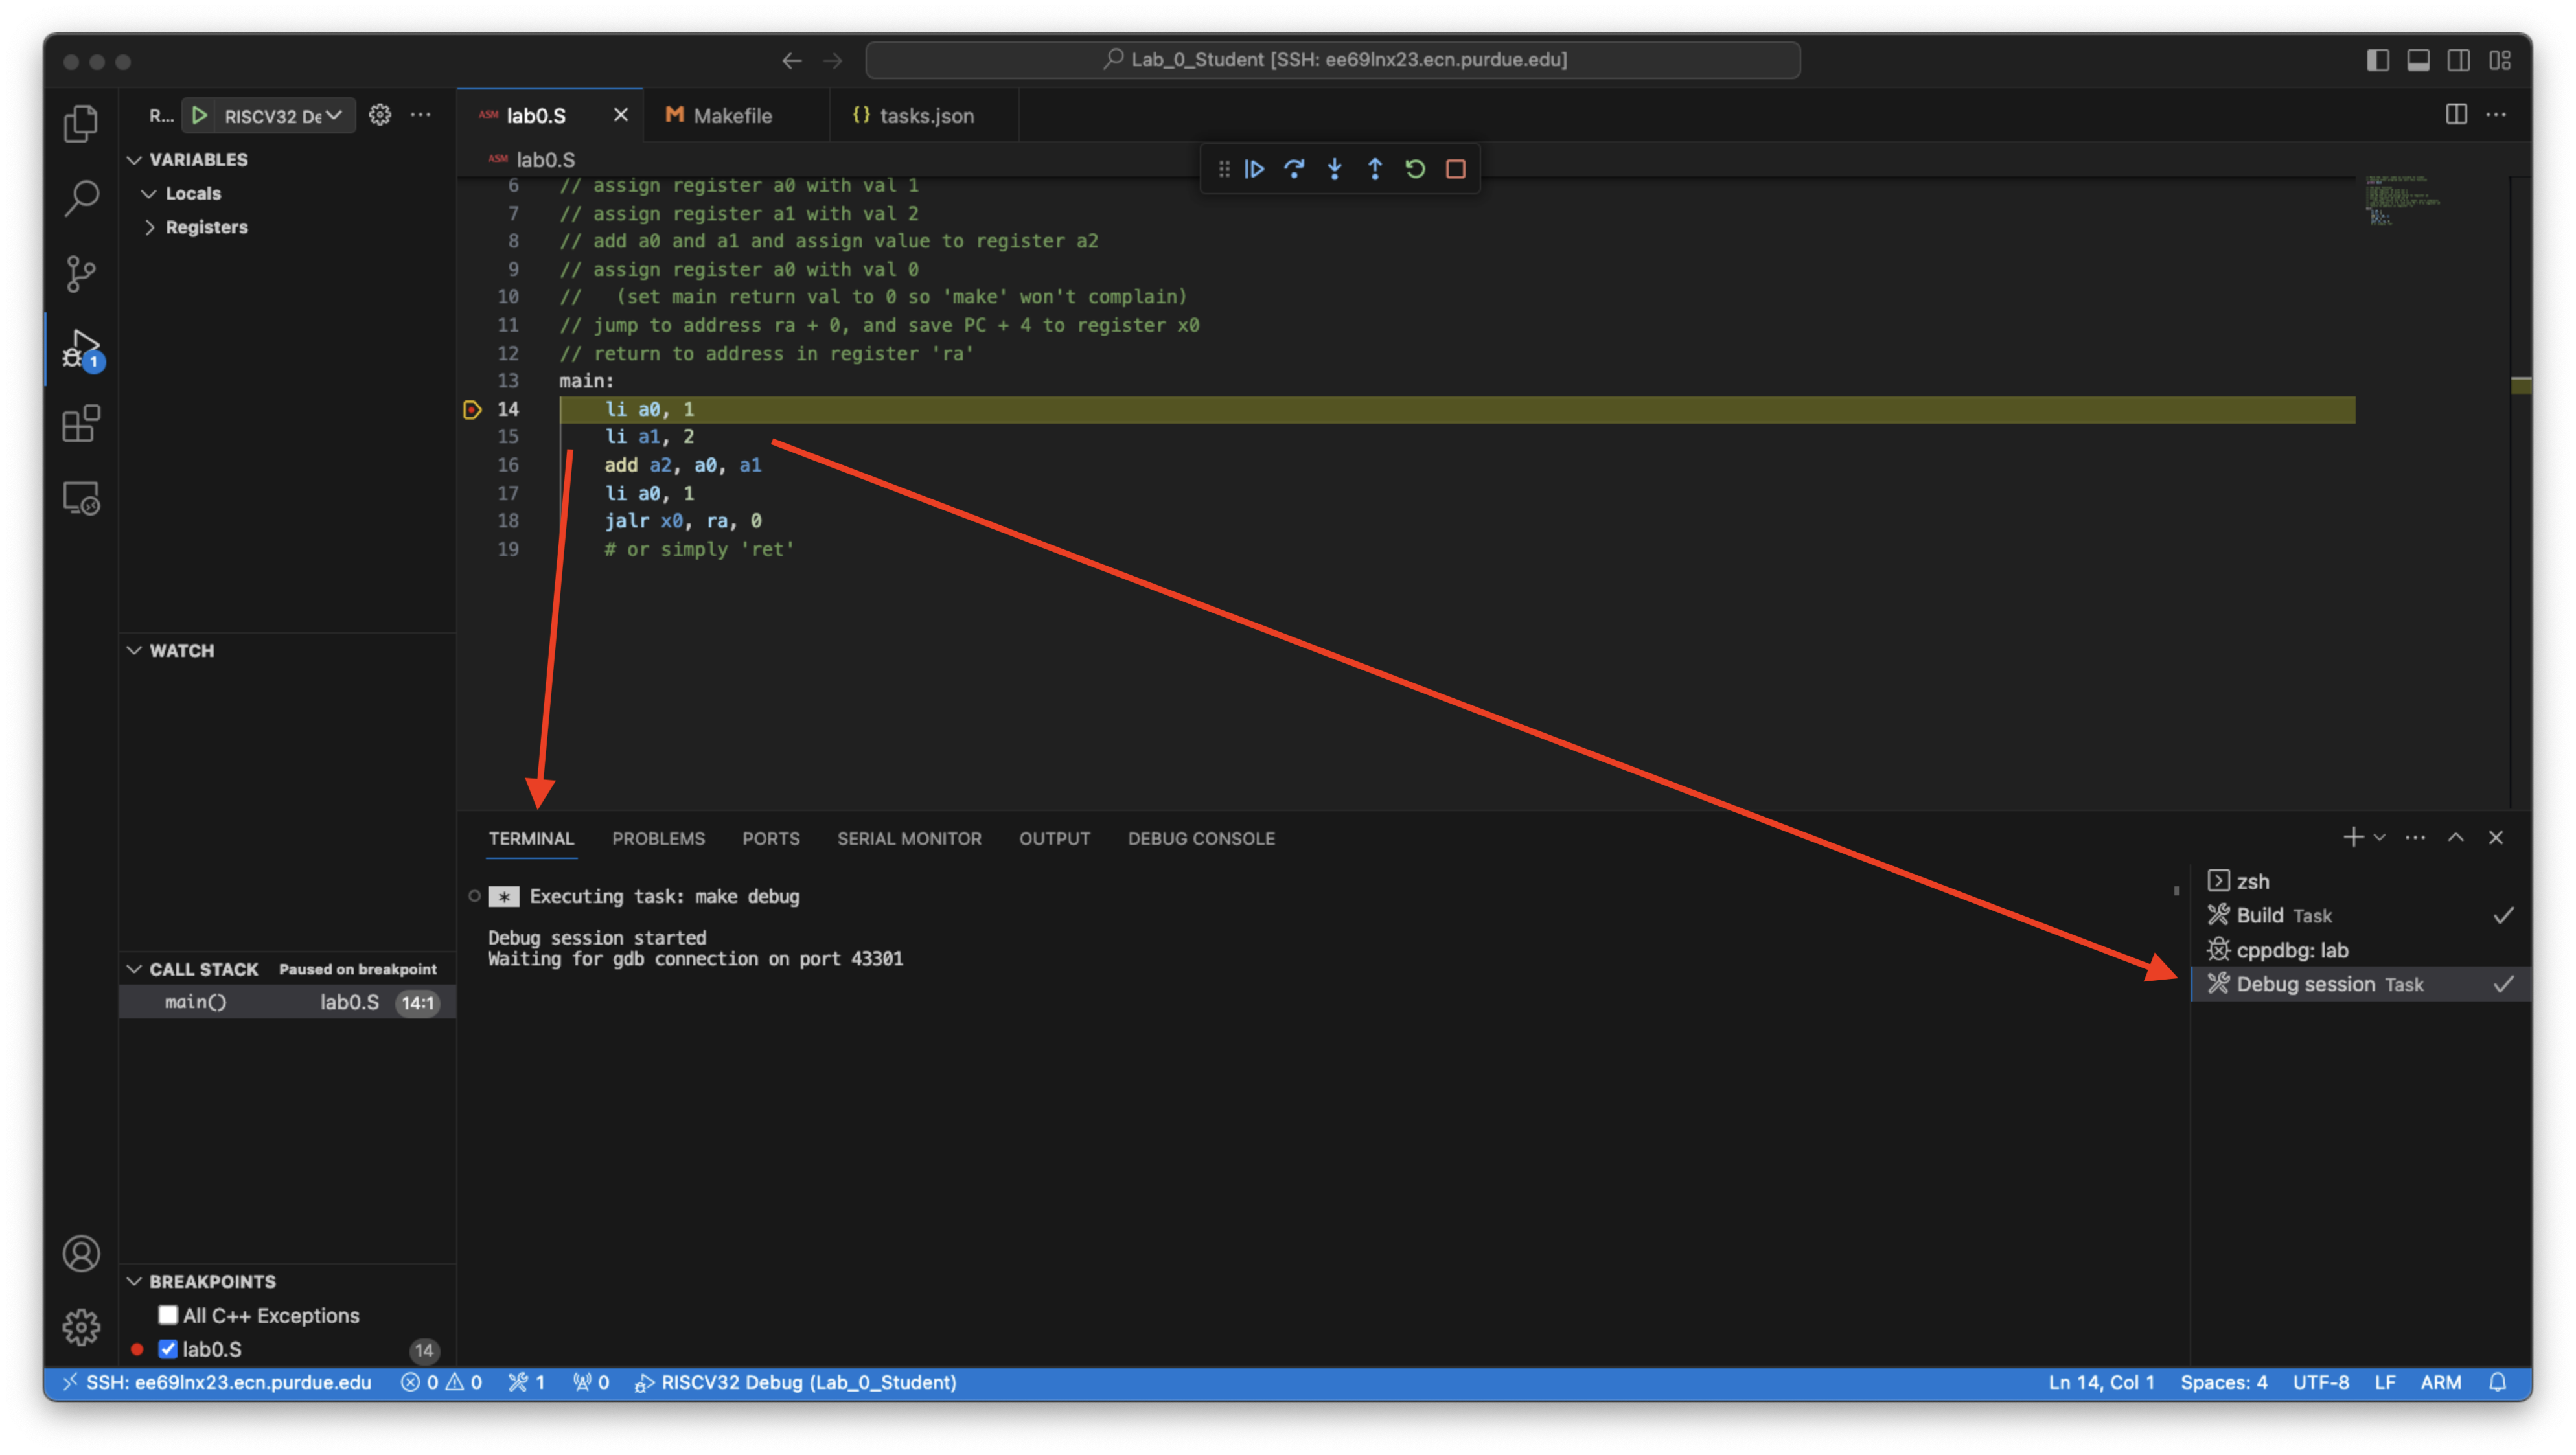Open the notifications bell in status bar
This screenshot has width=2576, height=1455.
[2497, 1382]
